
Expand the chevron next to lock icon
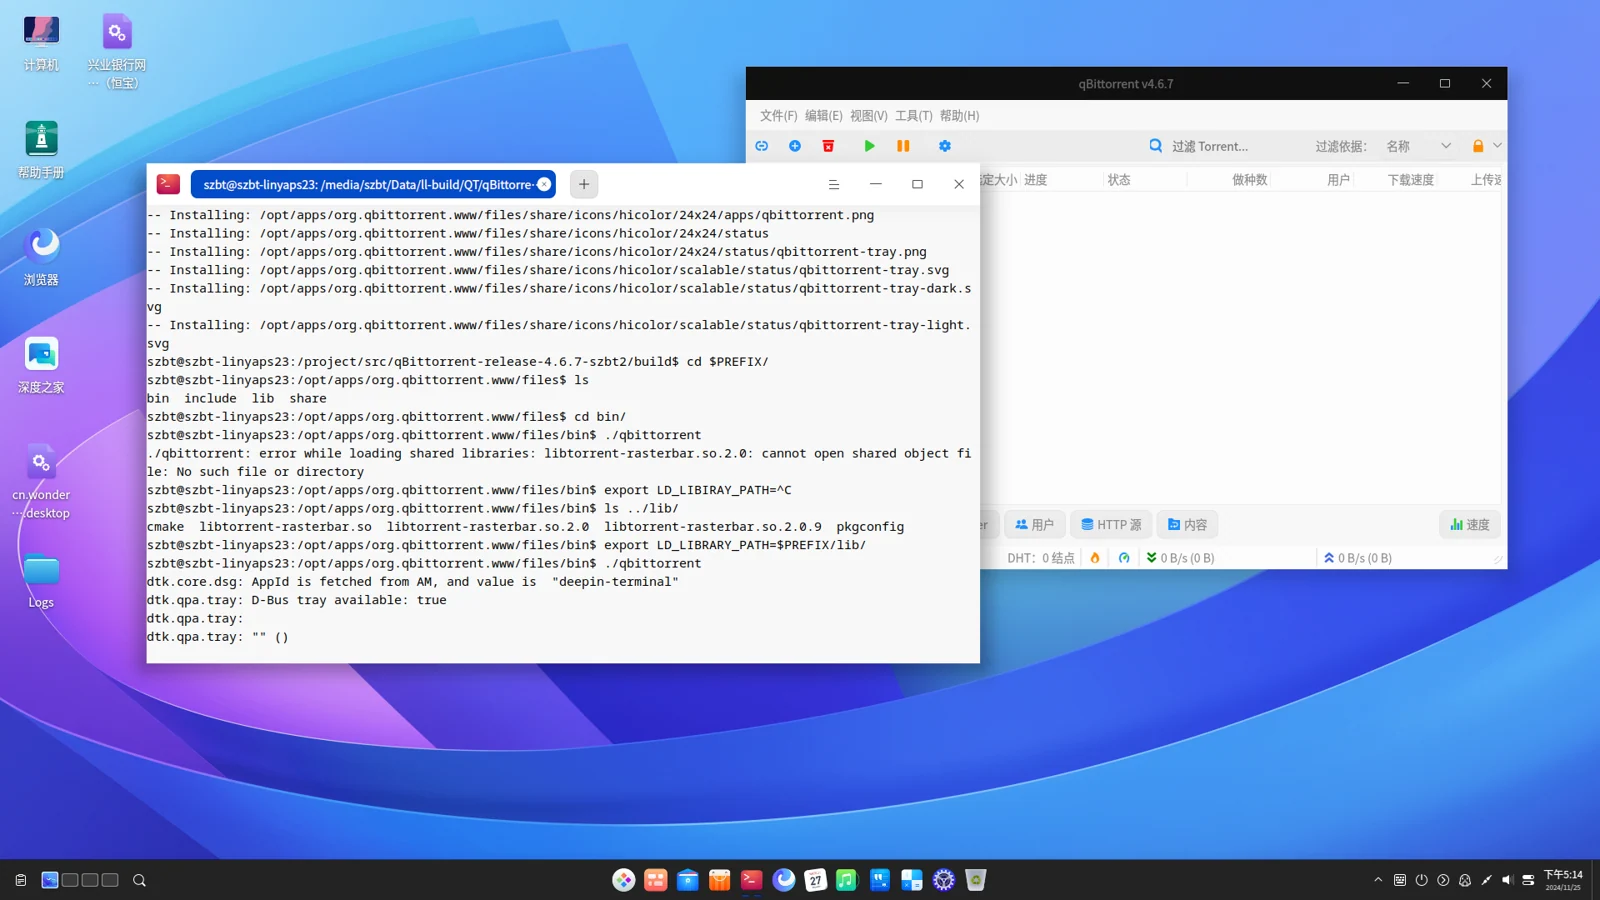click(x=1497, y=146)
